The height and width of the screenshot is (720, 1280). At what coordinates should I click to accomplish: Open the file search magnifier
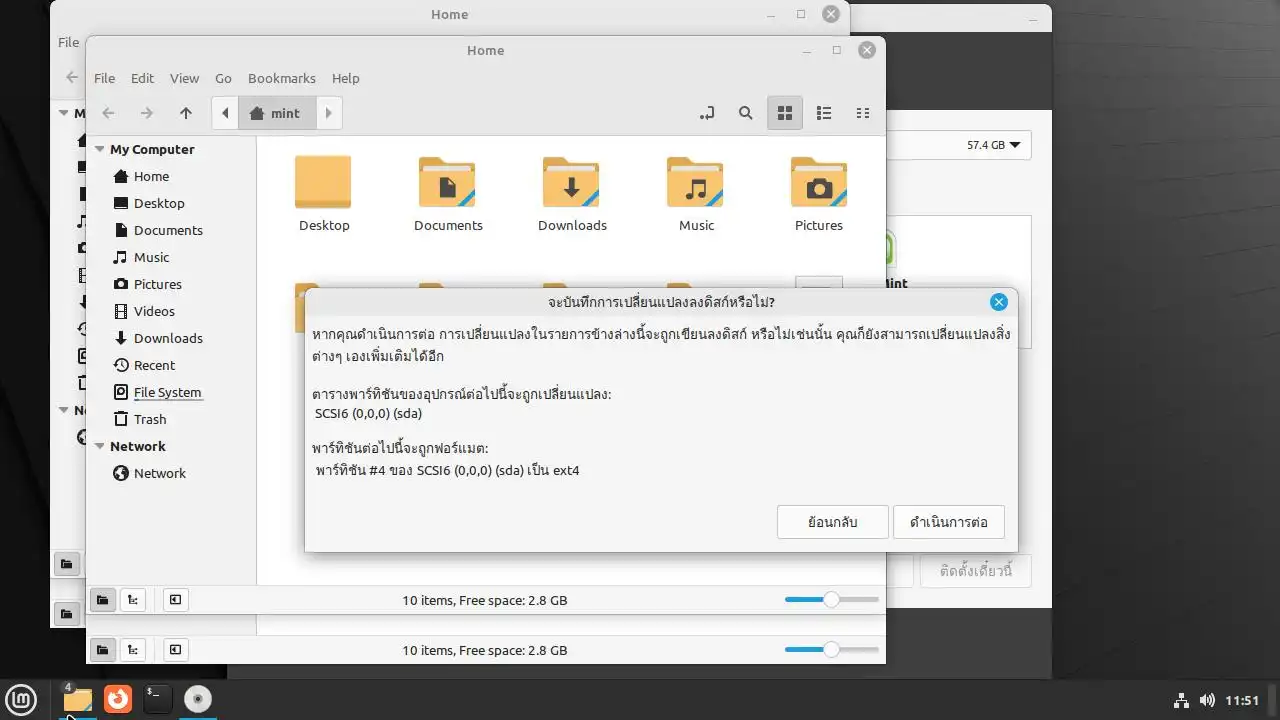coord(746,113)
